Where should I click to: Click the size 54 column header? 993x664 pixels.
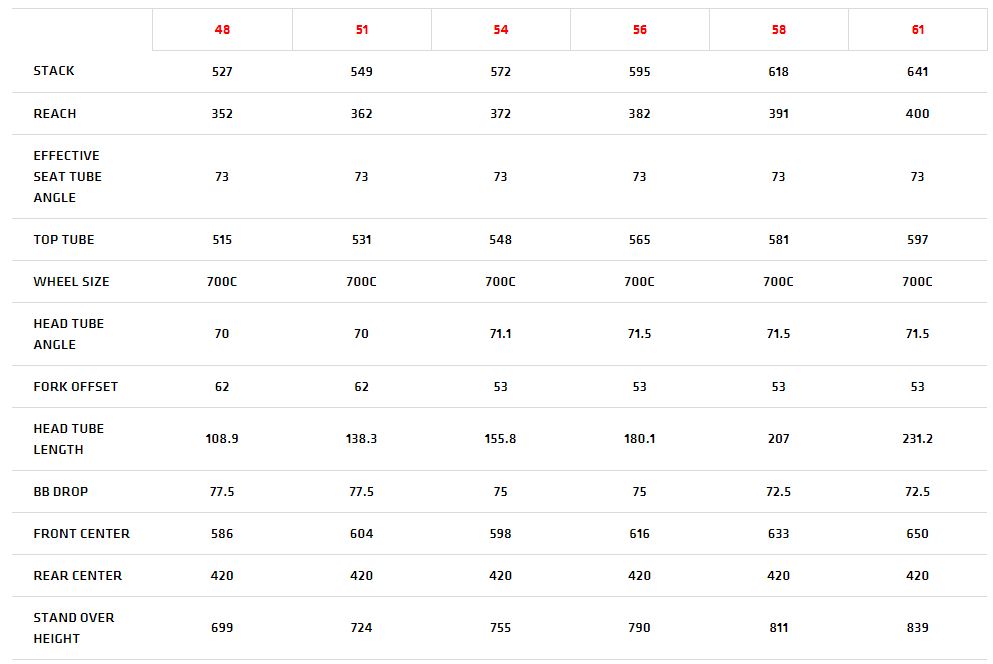point(500,30)
